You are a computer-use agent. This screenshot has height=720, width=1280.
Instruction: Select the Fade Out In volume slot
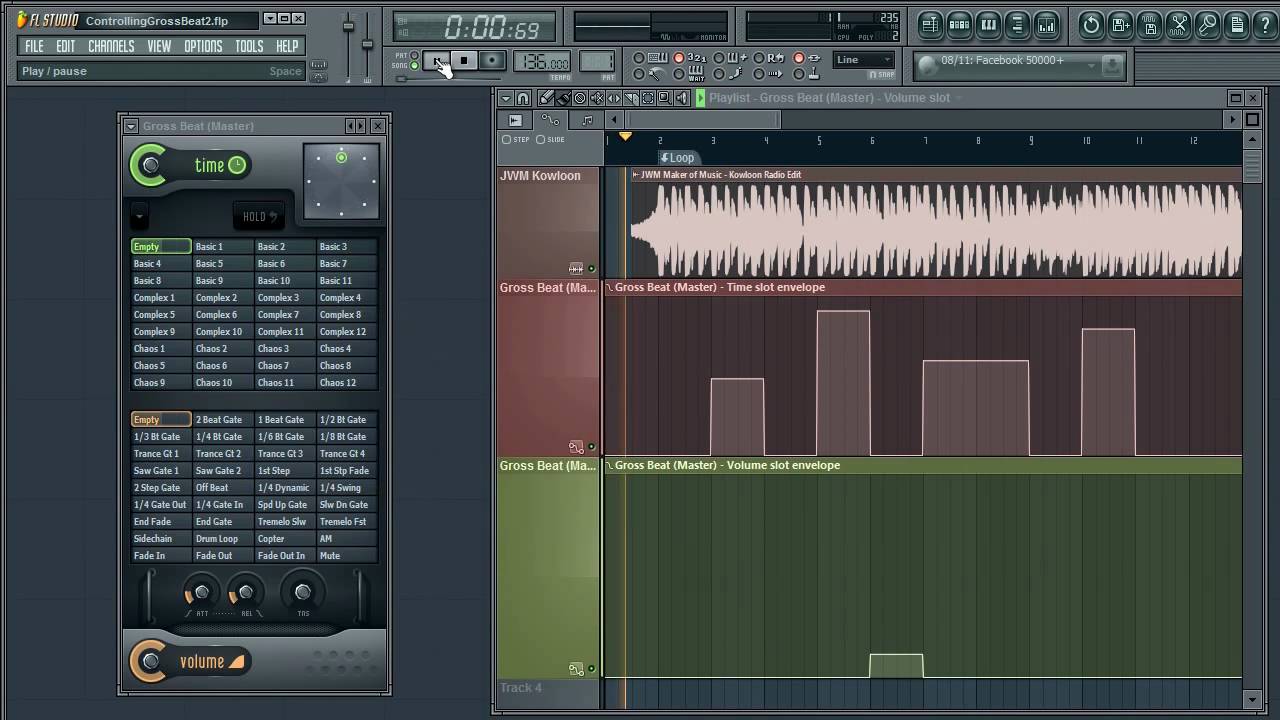(x=285, y=556)
